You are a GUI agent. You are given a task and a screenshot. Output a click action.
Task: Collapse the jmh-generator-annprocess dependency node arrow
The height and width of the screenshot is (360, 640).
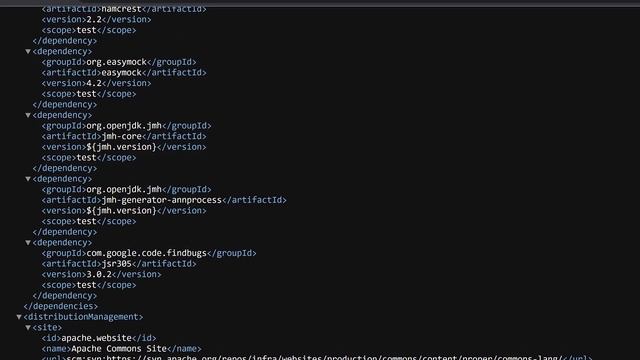pyautogui.click(x=28, y=179)
